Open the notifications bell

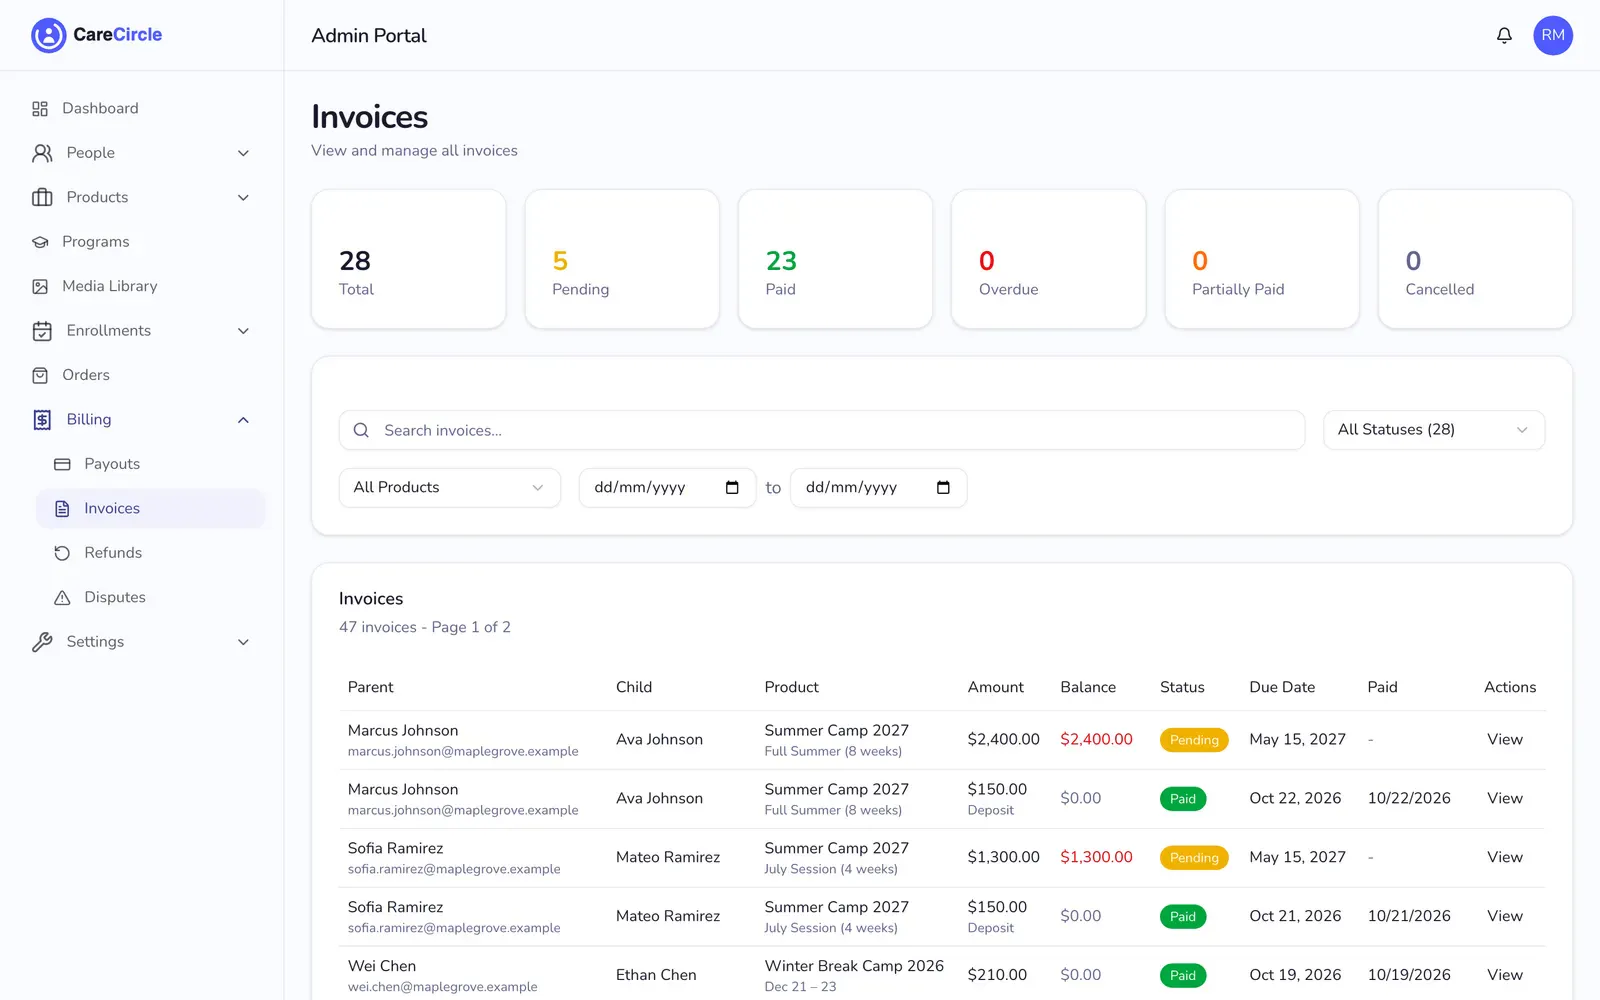coord(1504,35)
